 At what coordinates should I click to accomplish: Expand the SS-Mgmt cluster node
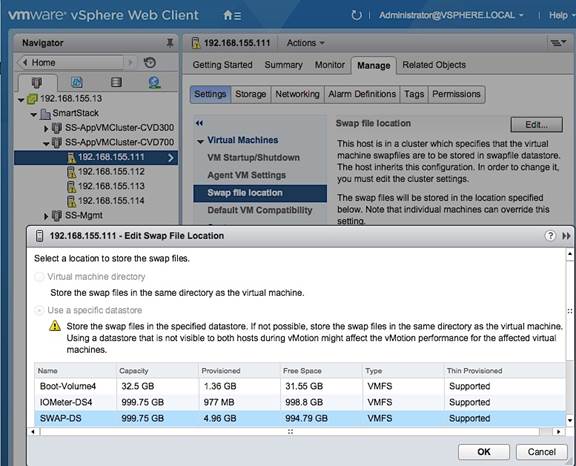46,216
